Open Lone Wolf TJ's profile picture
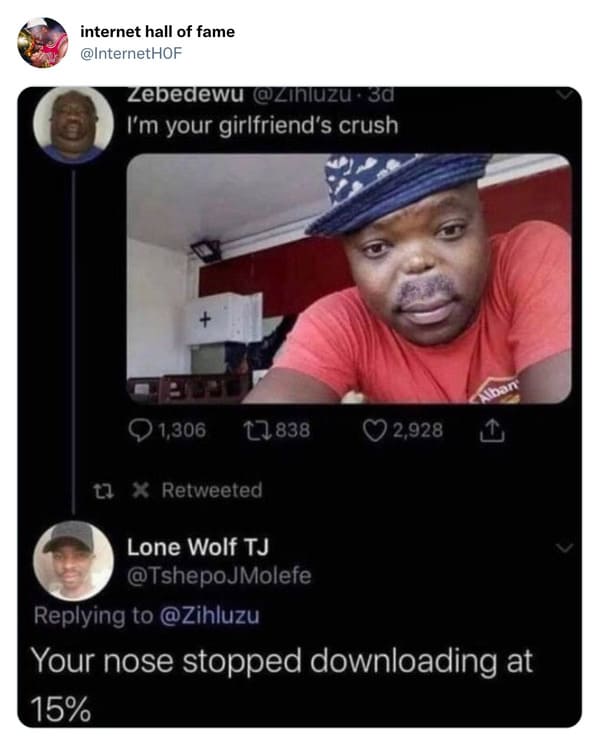Screen dimensions: 599x745 74,561
